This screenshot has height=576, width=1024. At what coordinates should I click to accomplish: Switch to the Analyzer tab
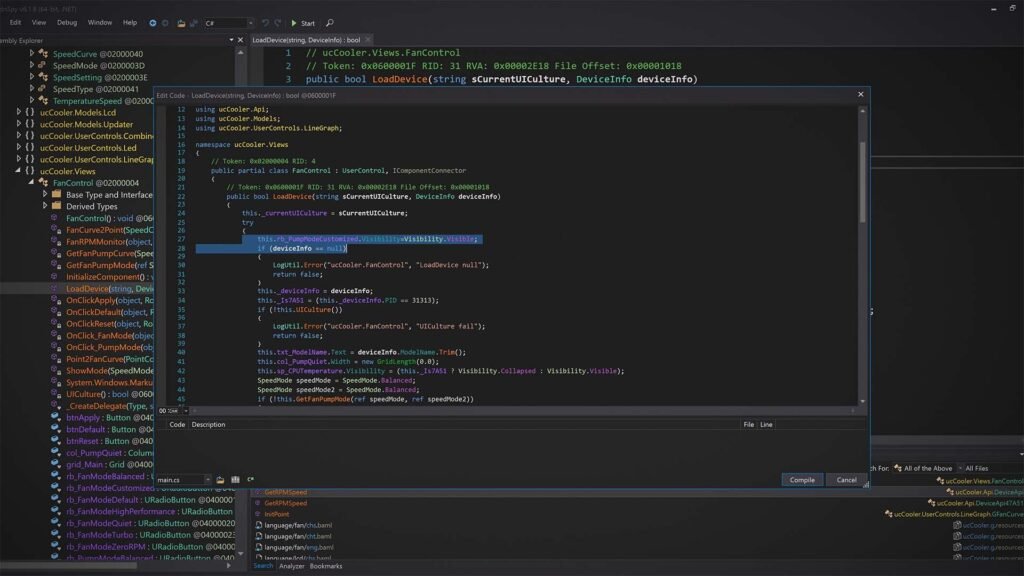tap(292, 566)
